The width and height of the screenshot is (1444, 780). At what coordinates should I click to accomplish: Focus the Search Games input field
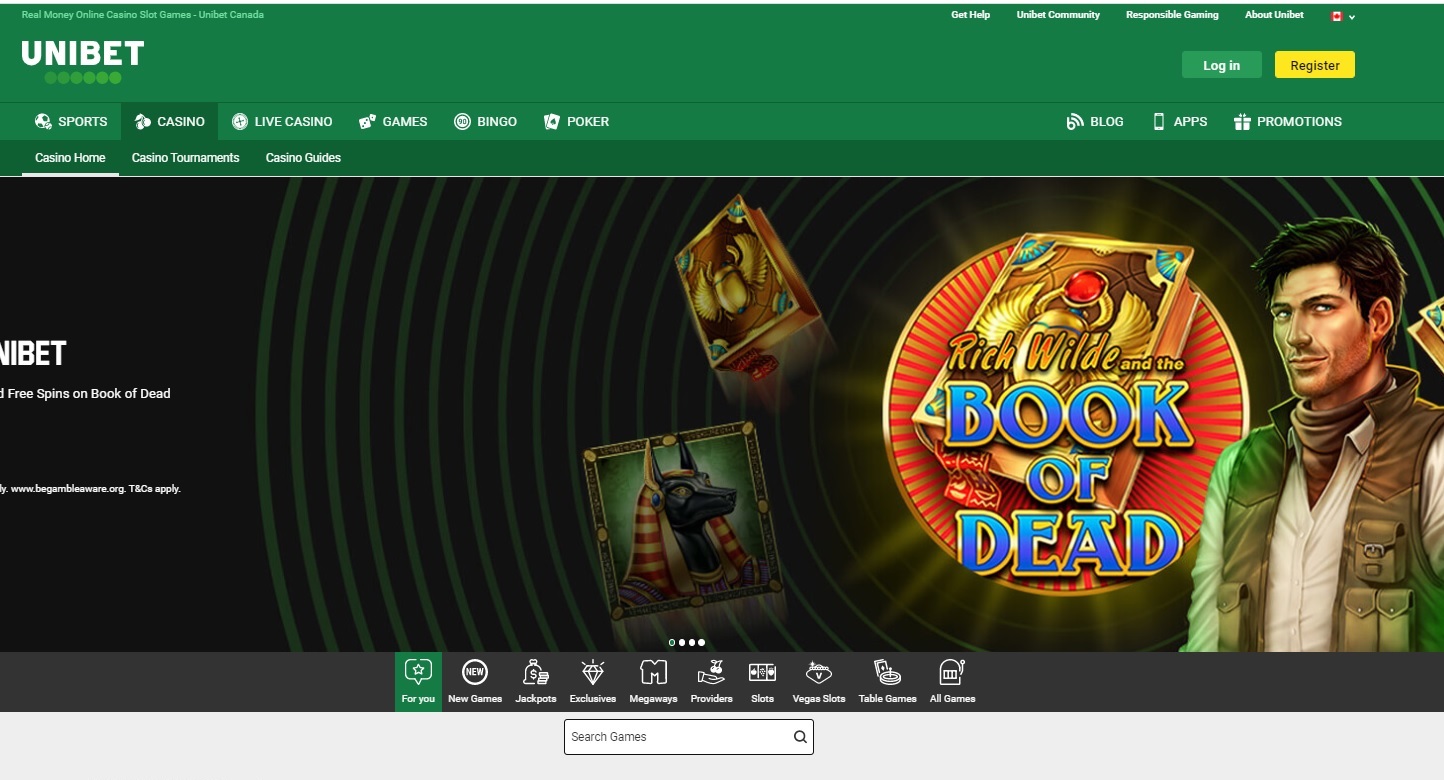click(689, 737)
